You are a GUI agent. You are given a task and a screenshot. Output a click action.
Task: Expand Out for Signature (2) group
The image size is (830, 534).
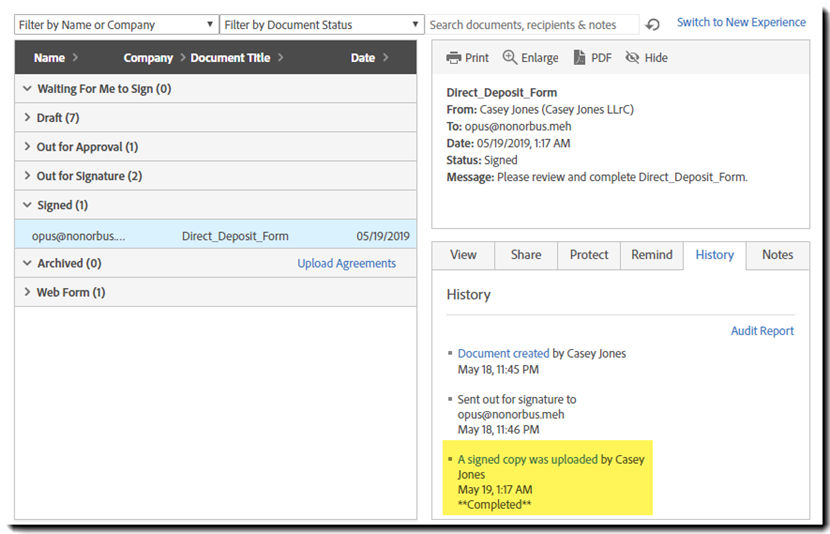click(88, 176)
